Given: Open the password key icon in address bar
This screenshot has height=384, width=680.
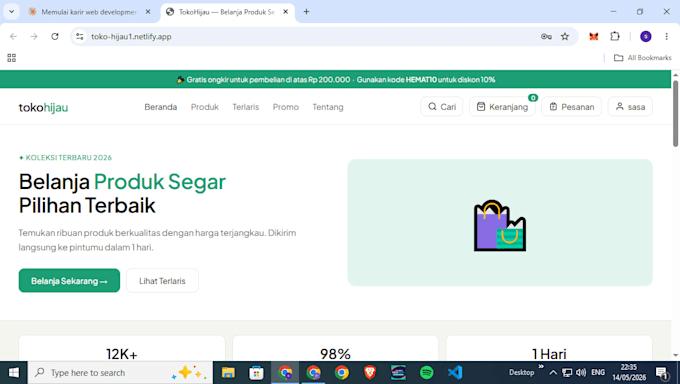Looking at the screenshot, I should point(546,36).
